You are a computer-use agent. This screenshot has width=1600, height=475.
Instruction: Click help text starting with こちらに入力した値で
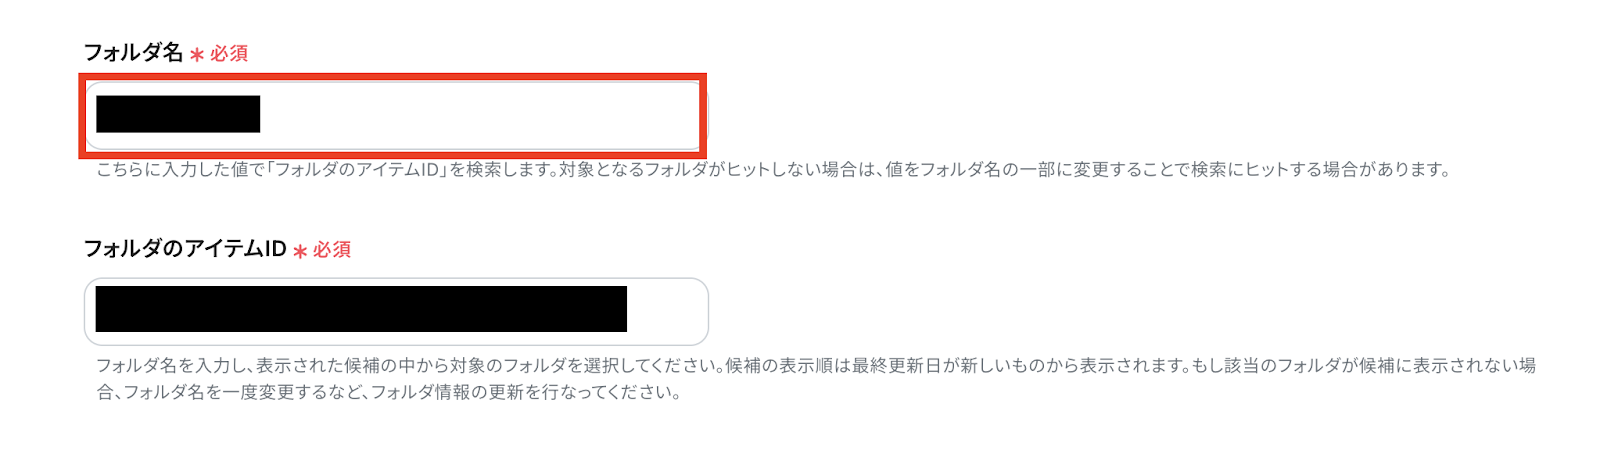(773, 170)
